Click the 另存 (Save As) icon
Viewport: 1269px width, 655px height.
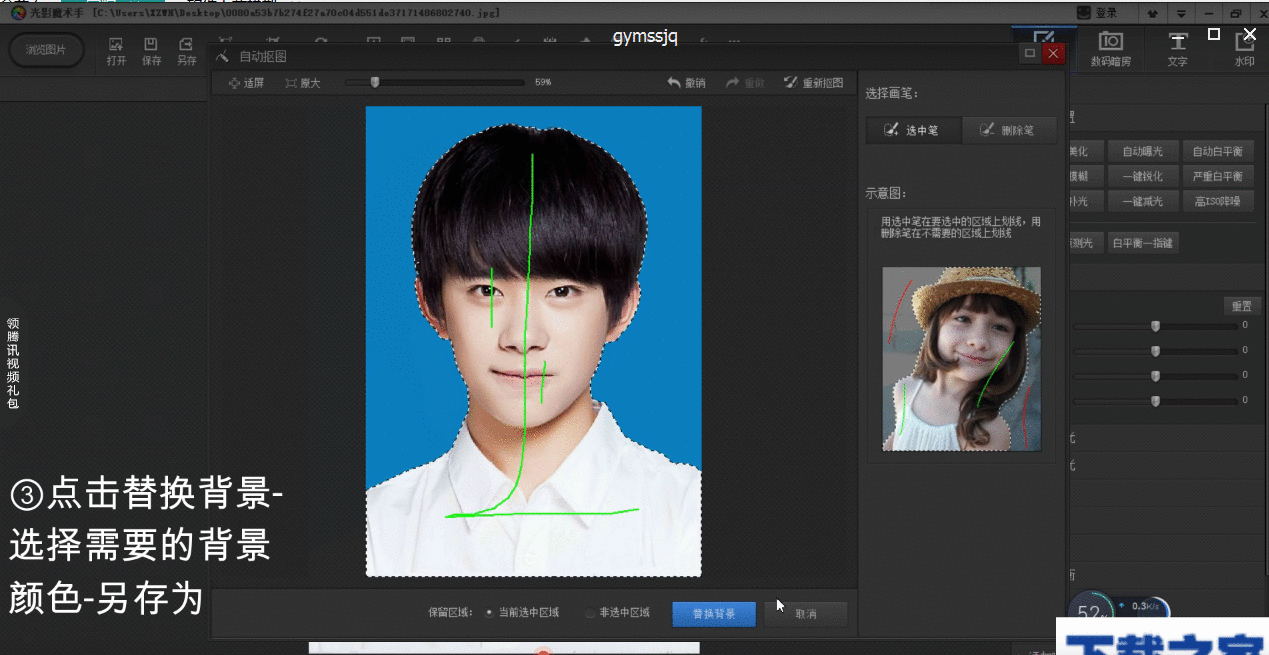pyautogui.click(x=185, y=50)
